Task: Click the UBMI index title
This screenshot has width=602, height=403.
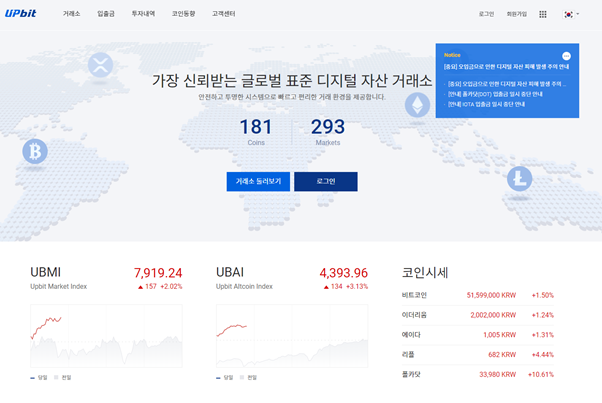Action: 45,272
